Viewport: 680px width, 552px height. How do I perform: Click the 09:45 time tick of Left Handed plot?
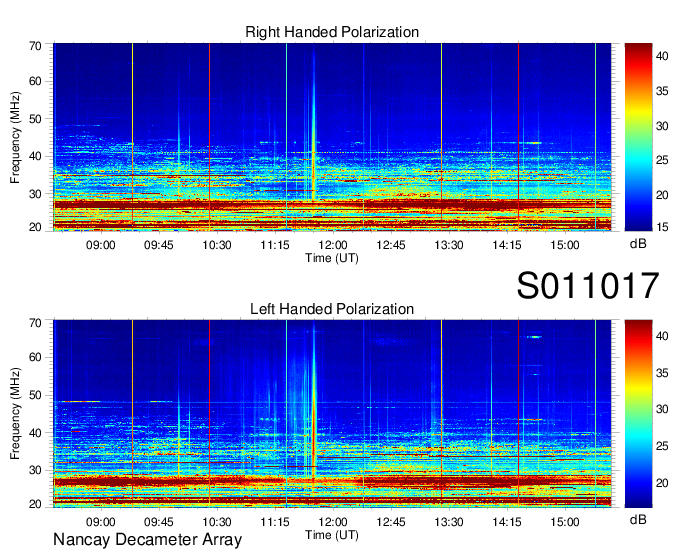pos(159,522)
